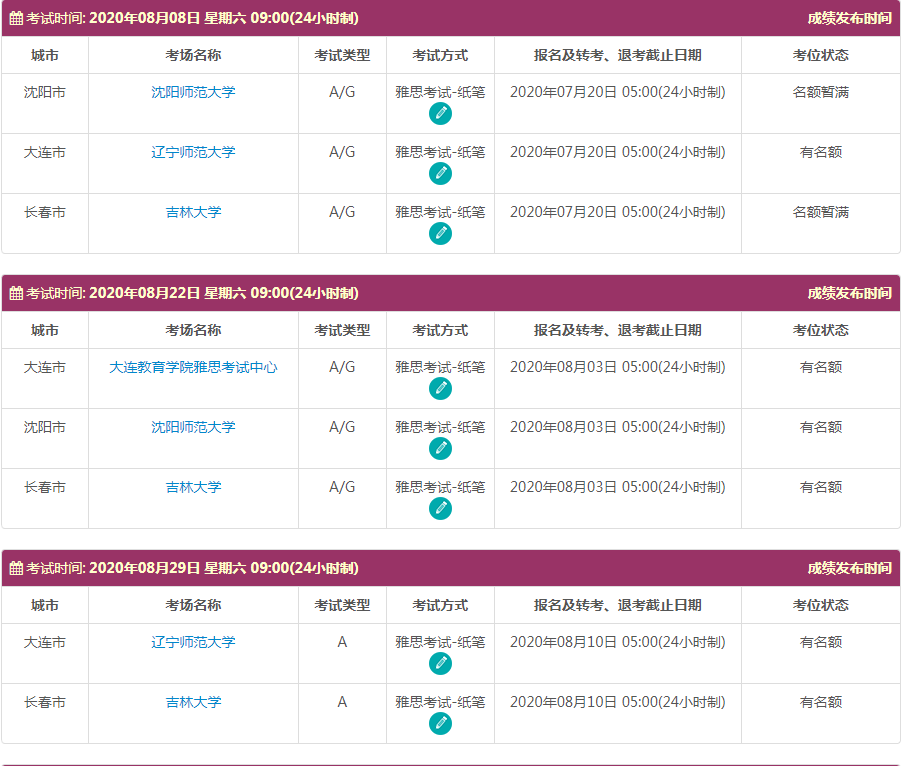Screen dimensions: 904x766
Task: Click pencil icon in Dalian August 8 row
Action: [440, 173]
